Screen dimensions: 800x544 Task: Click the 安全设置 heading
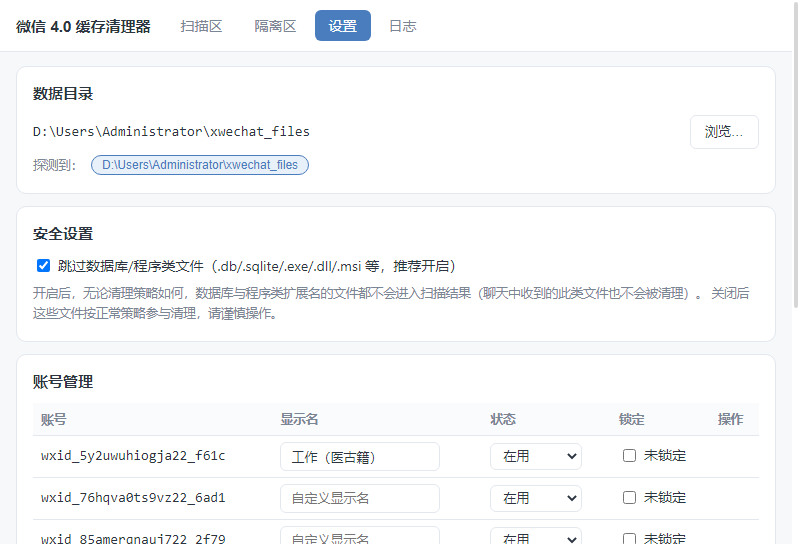(63, 234)
